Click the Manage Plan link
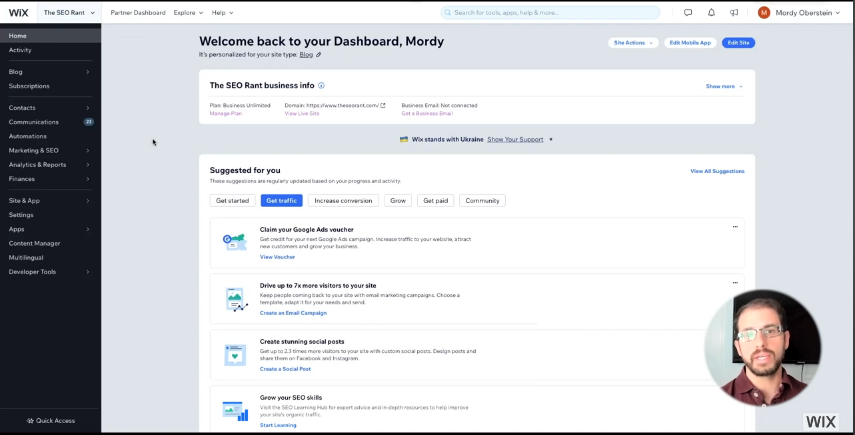 click(x=226, y=113)
